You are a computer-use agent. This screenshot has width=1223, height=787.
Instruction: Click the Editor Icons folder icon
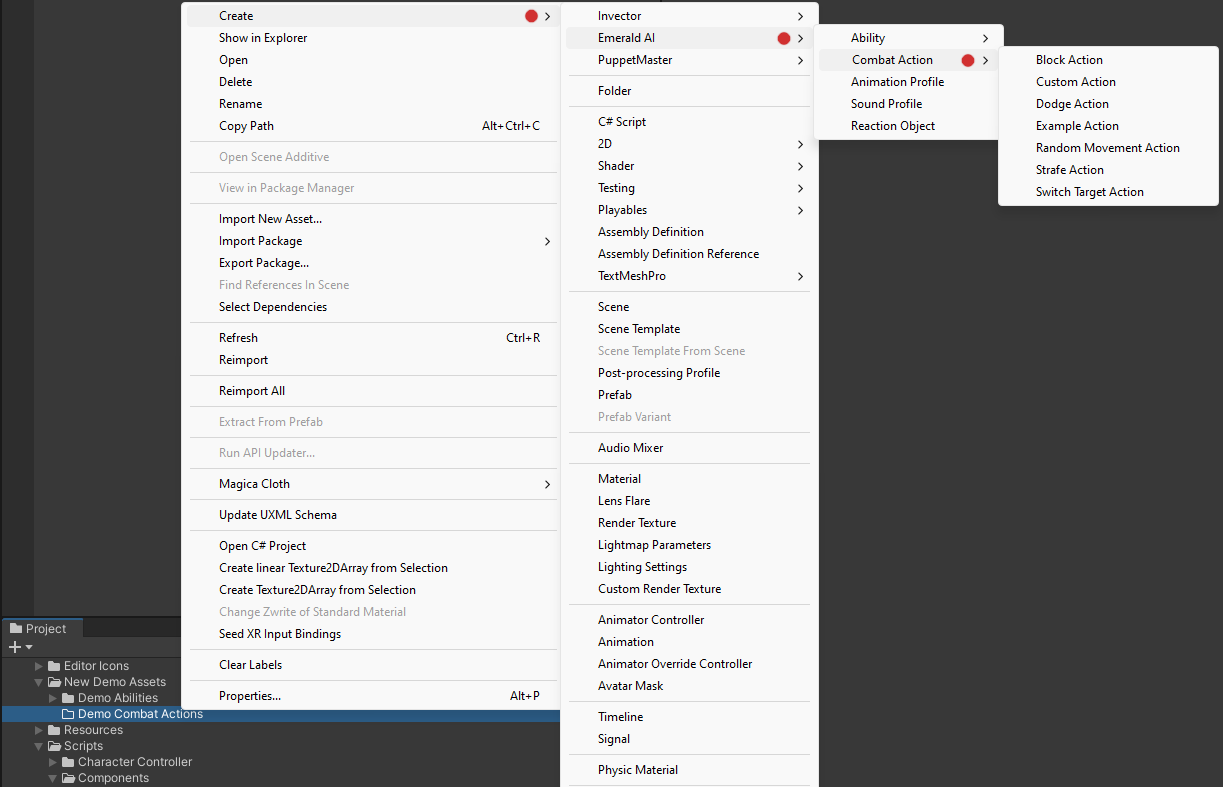pyautogui.click(x=55, y=666)
